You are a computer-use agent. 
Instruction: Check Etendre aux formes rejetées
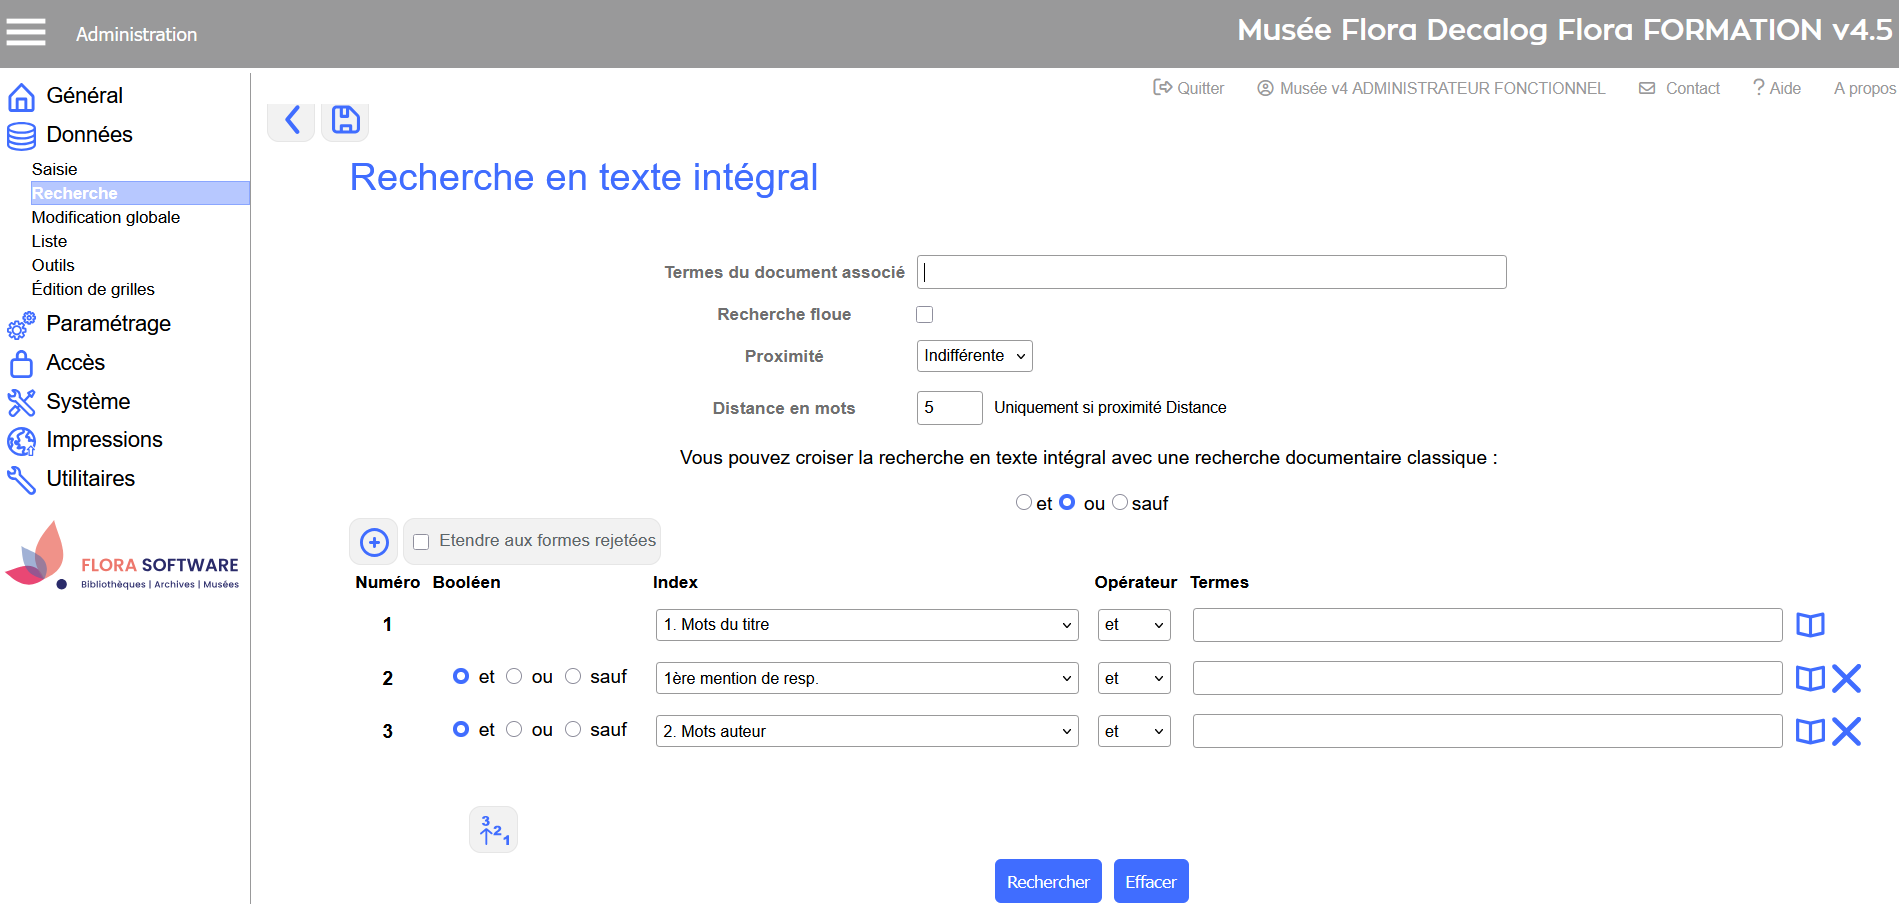pyautogui.click(x=422, y=542)
